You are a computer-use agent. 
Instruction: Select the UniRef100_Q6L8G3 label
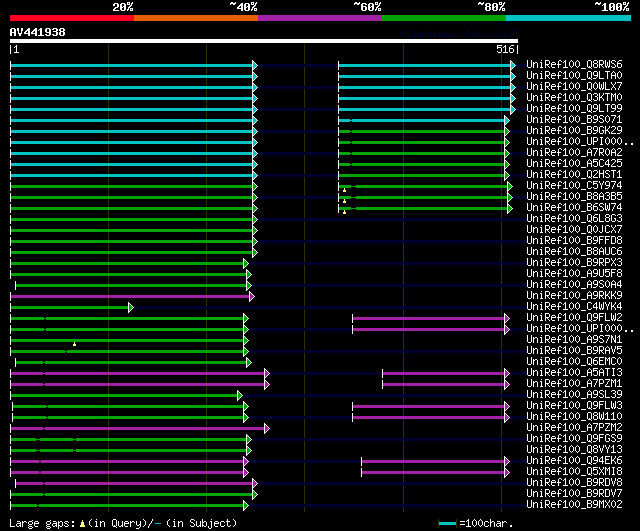coord(574,219)
